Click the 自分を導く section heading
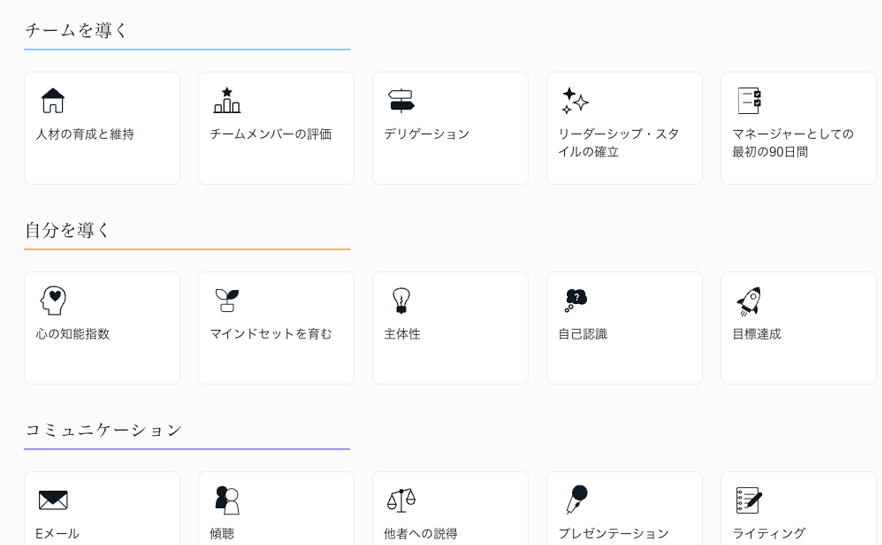Screen dimensions: 882x545 68,230
